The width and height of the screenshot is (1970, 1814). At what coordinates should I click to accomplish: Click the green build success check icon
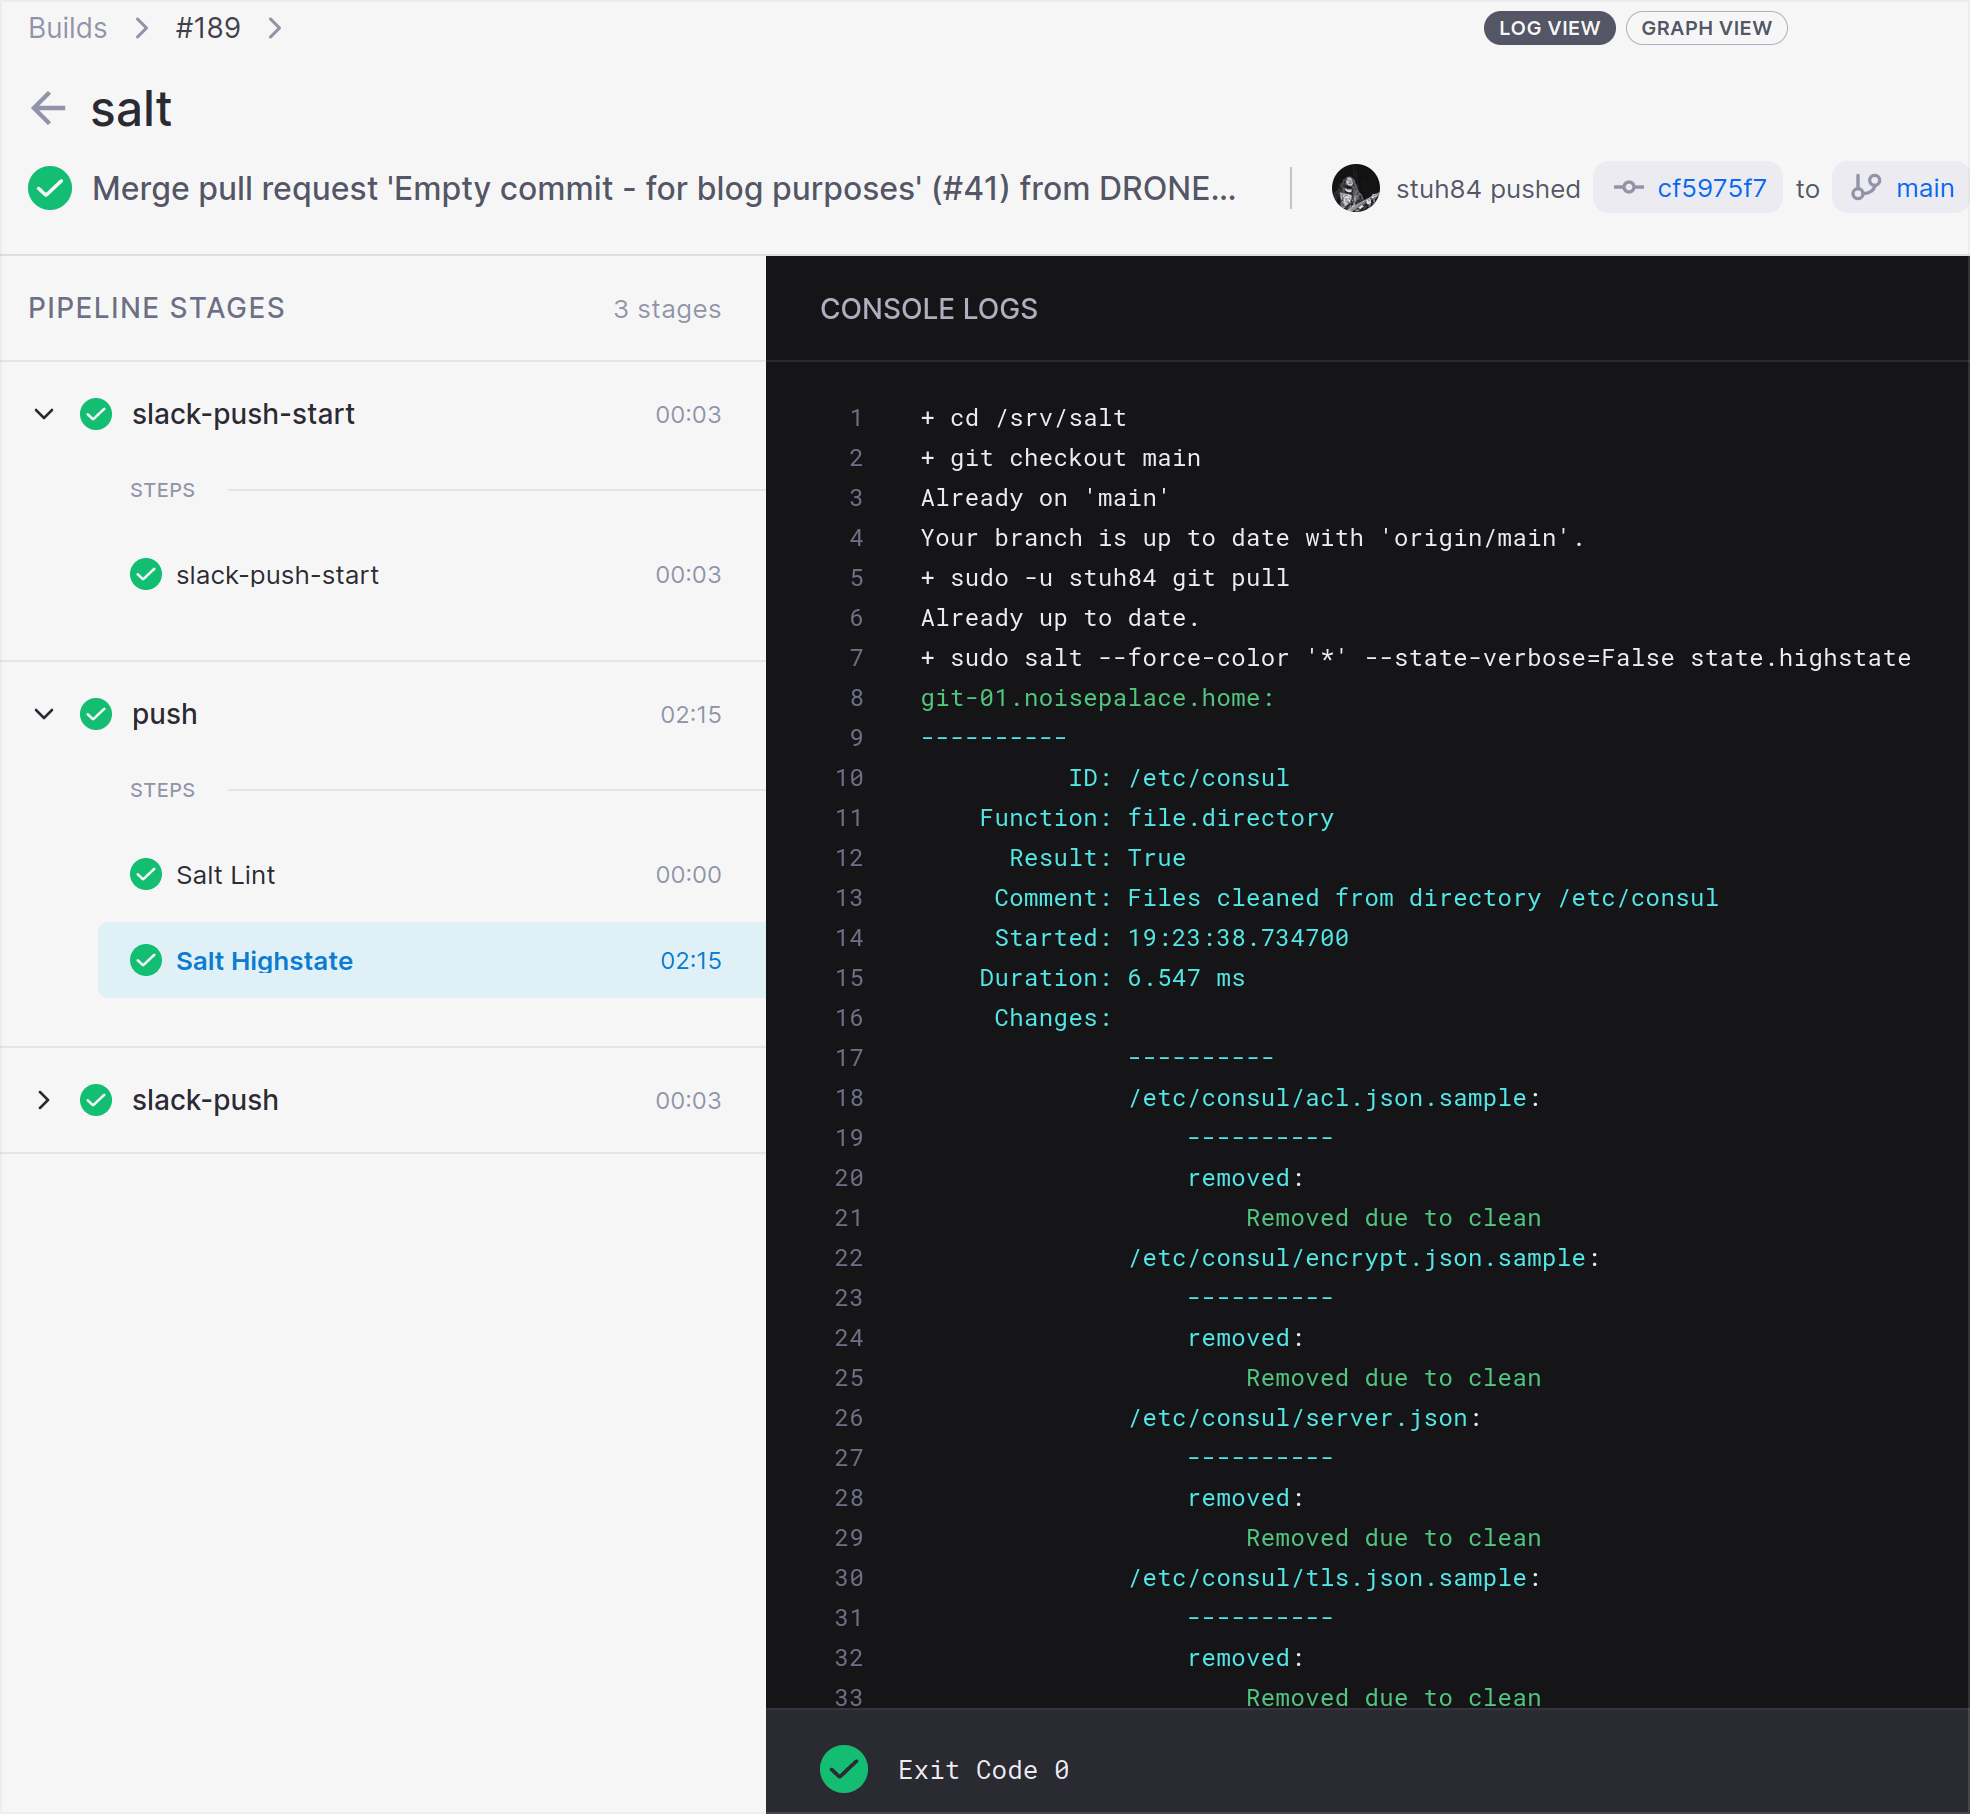pos(50,188)
